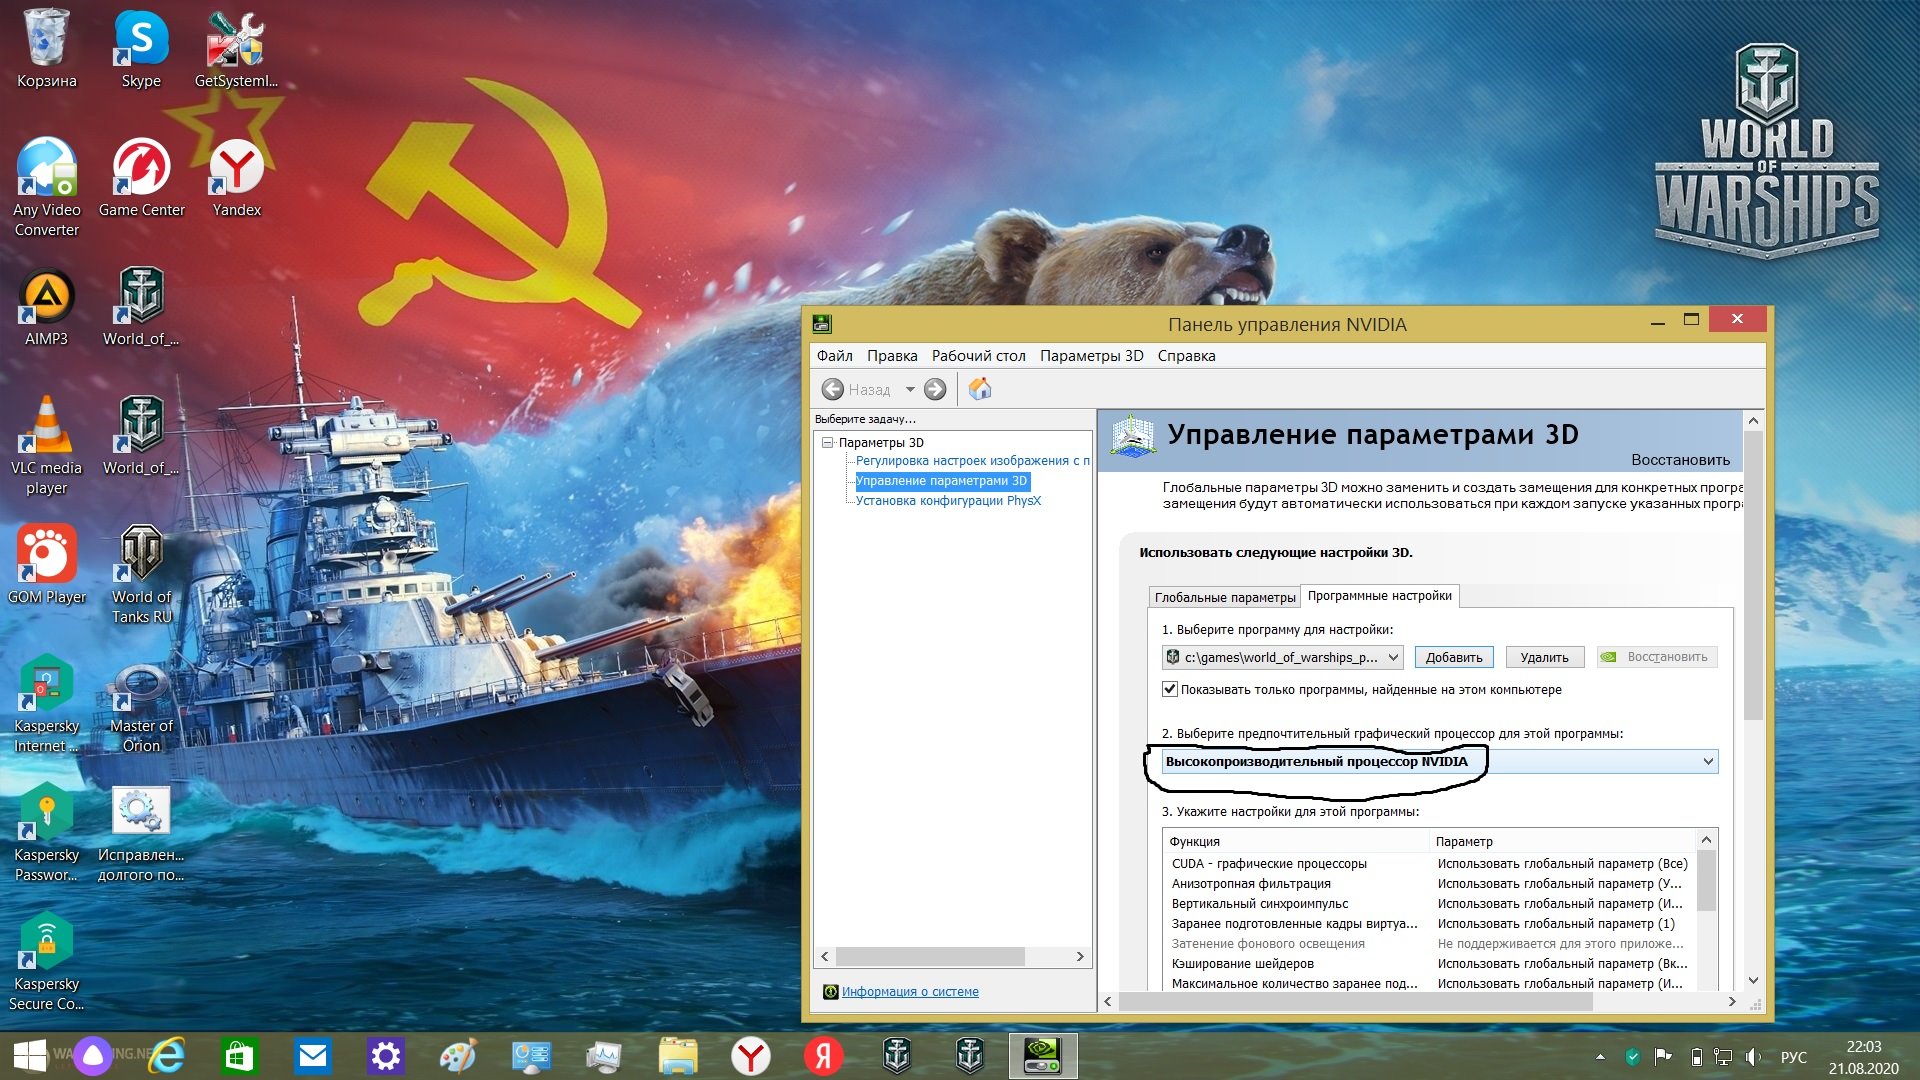Open Internet Explorer from the taskbar
The image size is (1920, 1080).
(168, 1056)
